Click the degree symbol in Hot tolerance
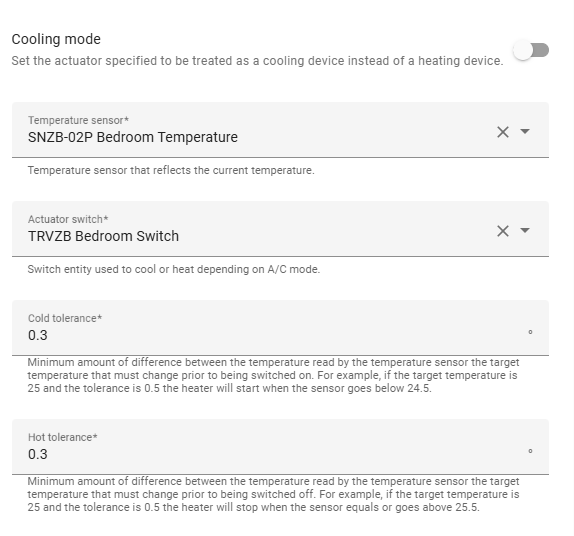This screenshot has width=574, height=536. tap(530, 451)
